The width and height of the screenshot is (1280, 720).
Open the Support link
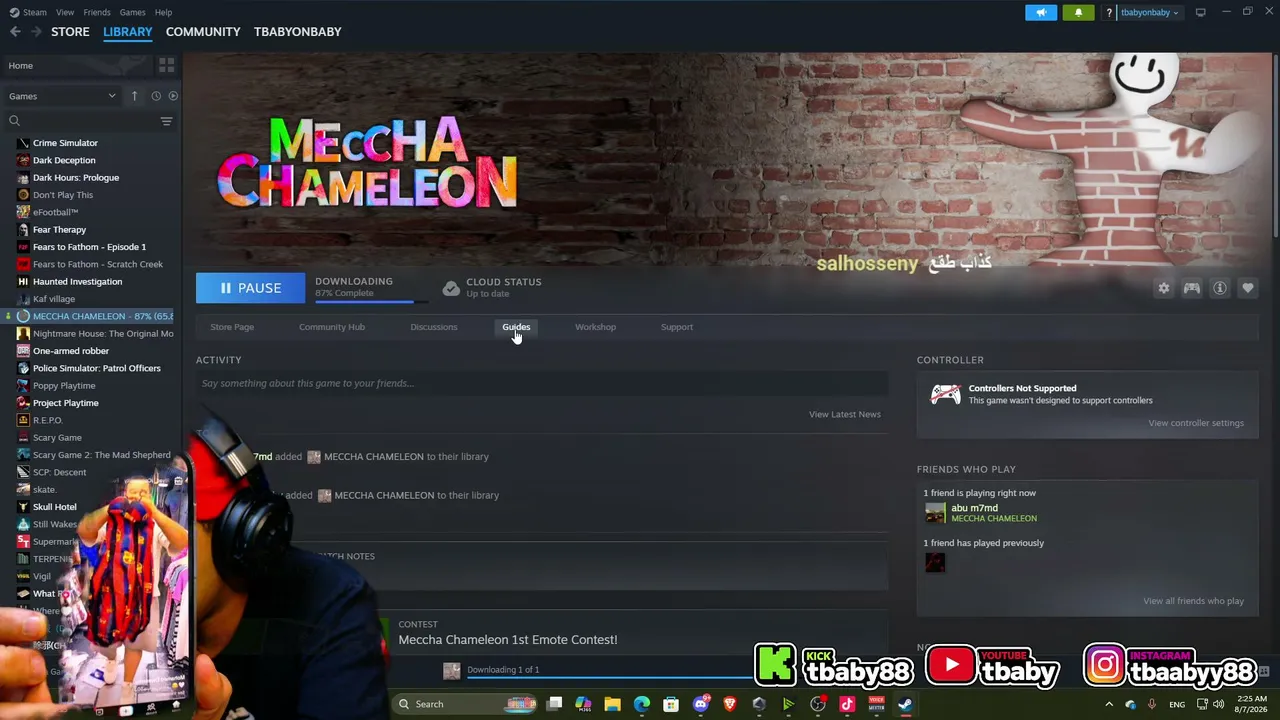[x=677, y=327]
